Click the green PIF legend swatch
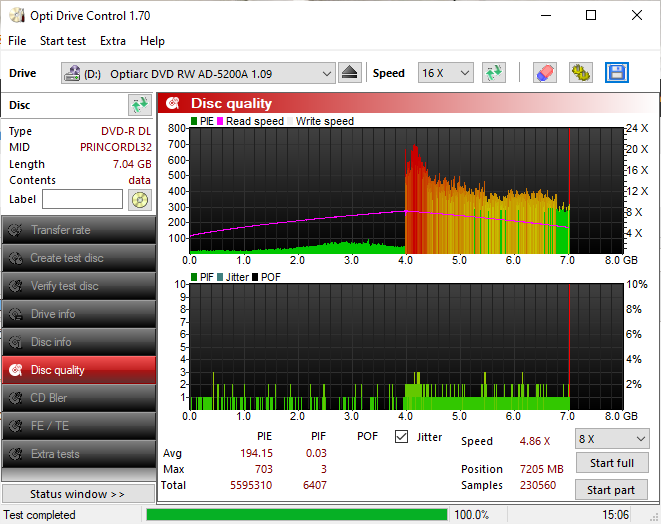The image size is (661, 524). click(194, 277)
